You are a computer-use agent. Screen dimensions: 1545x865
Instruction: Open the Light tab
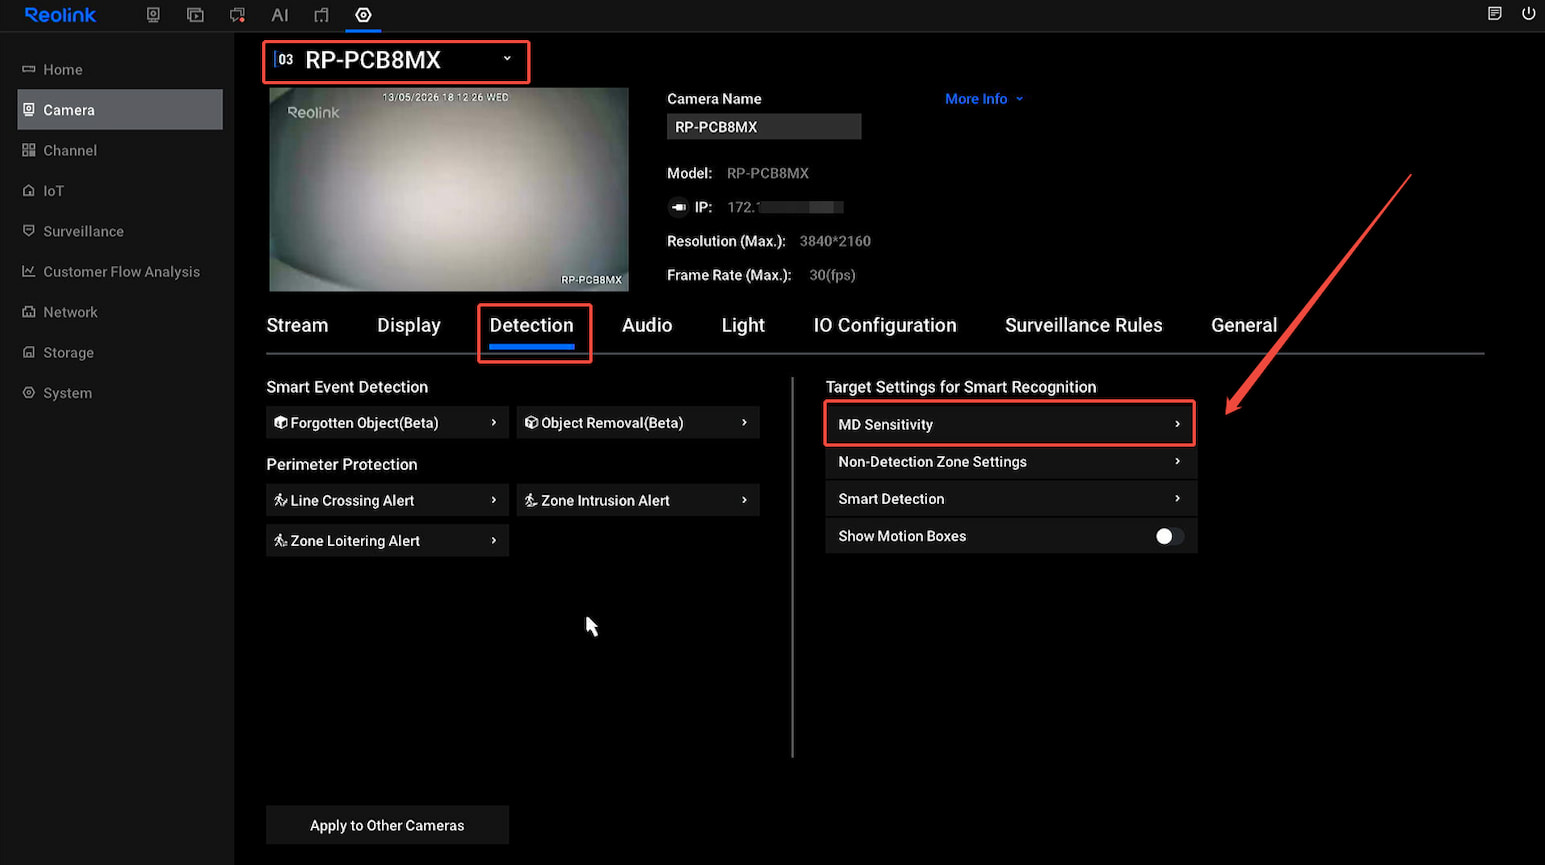click(x=743, y=326)
